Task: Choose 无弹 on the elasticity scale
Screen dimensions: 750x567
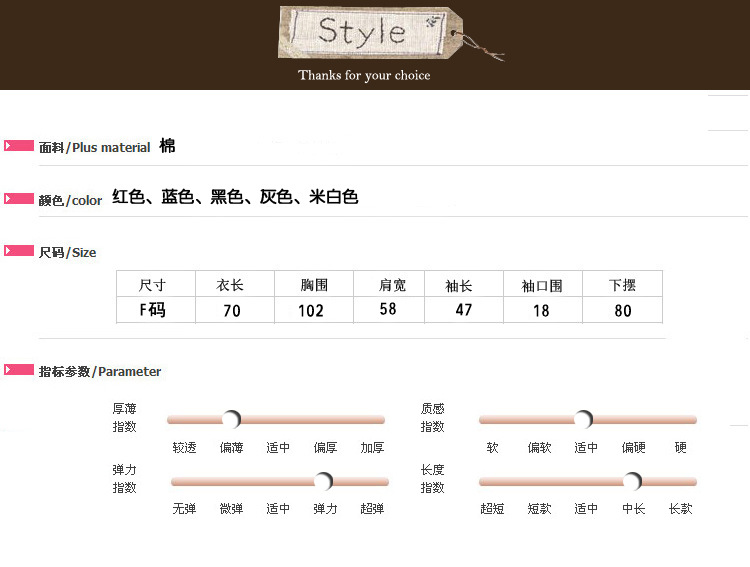Action: (184, 509)
